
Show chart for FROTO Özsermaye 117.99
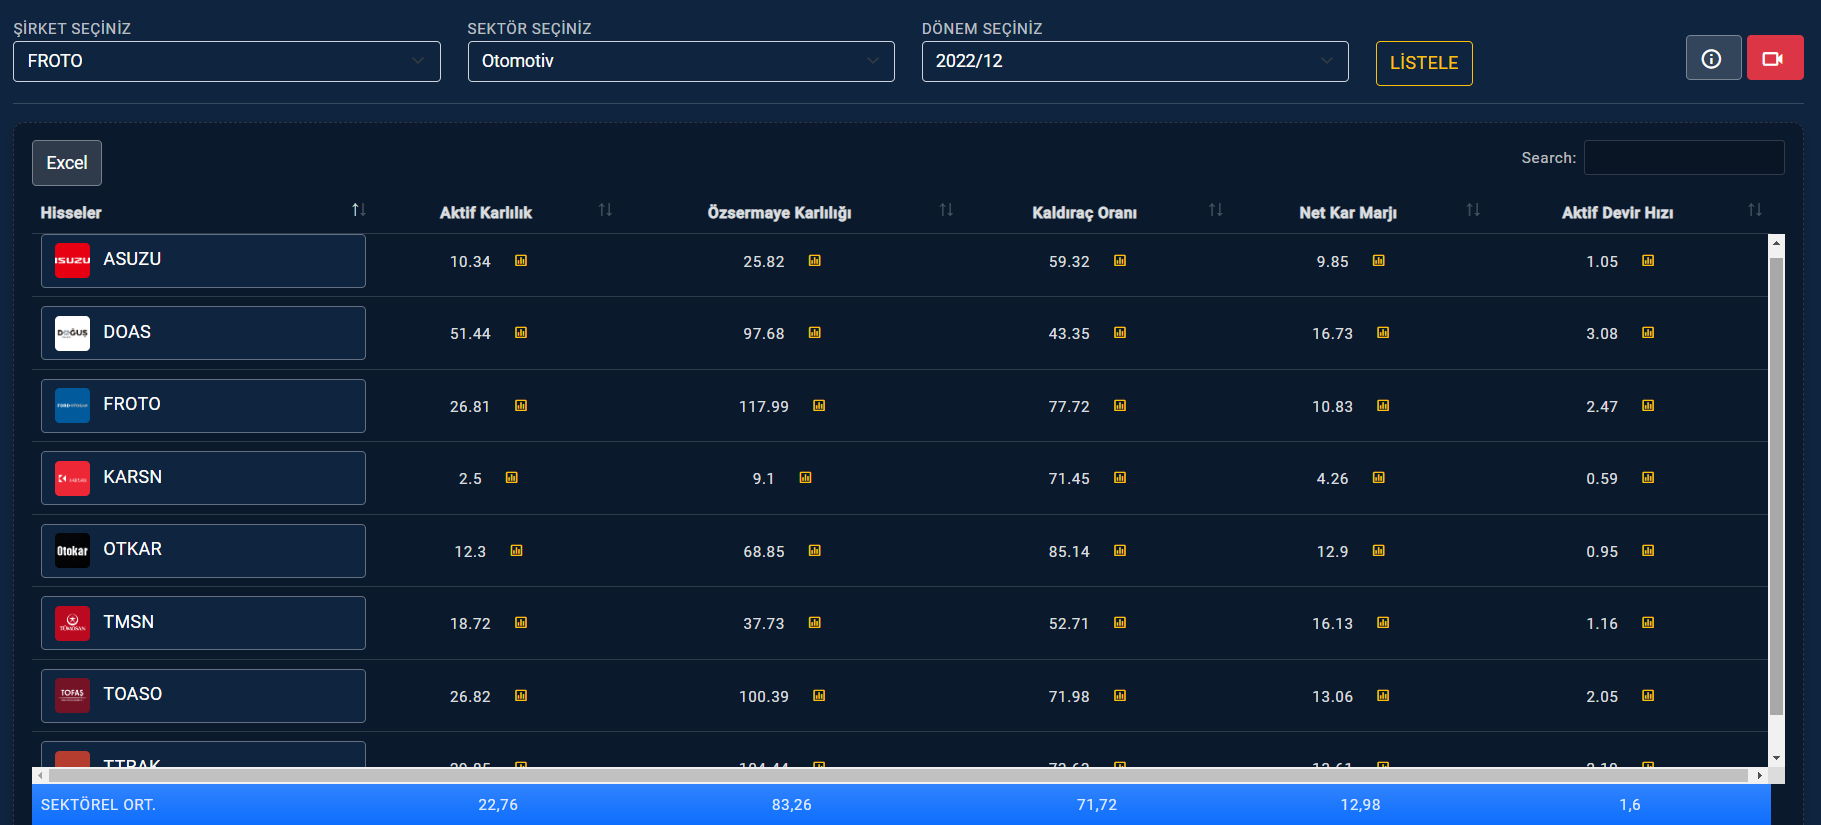[819, 406]
